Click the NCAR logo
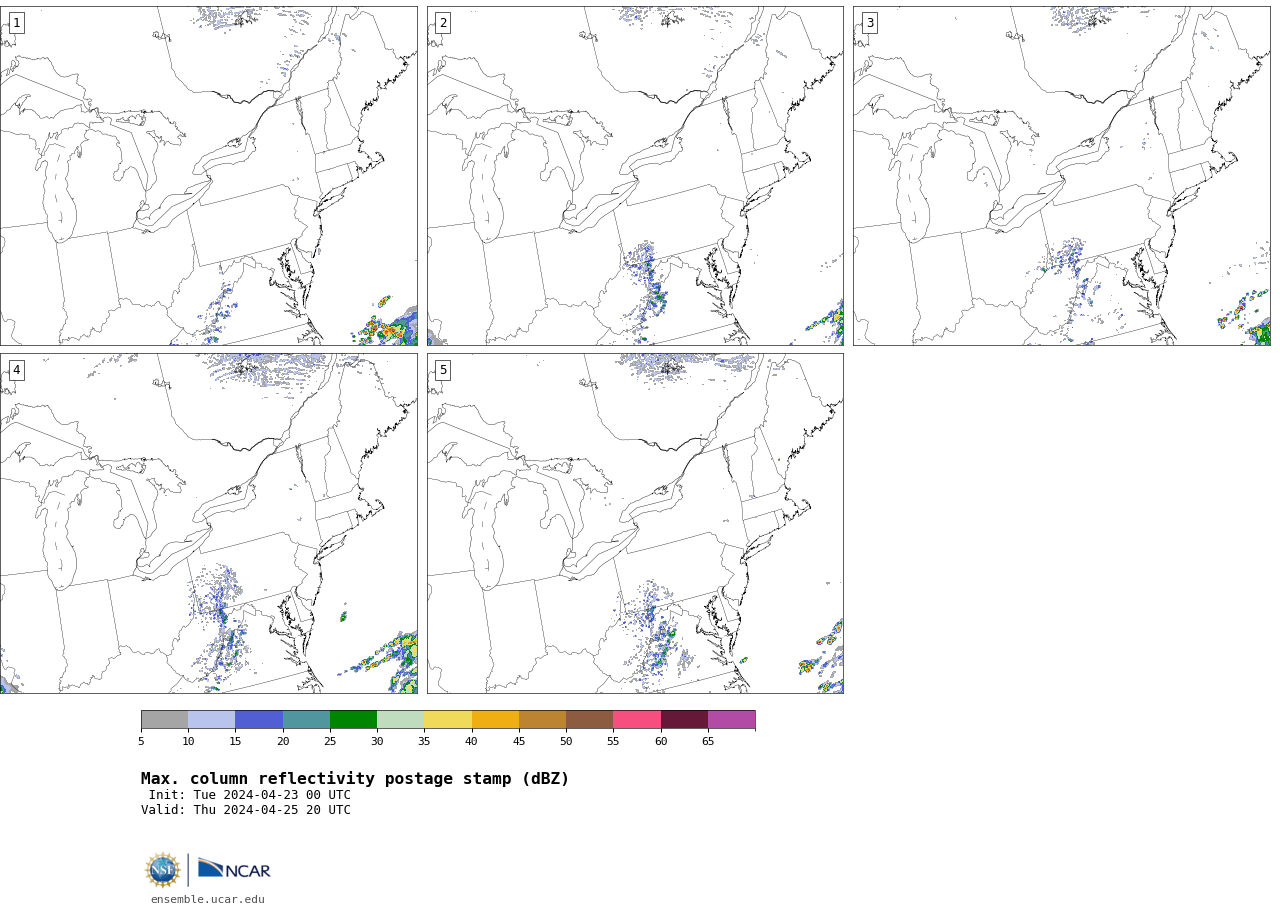 tap(234, 870)
